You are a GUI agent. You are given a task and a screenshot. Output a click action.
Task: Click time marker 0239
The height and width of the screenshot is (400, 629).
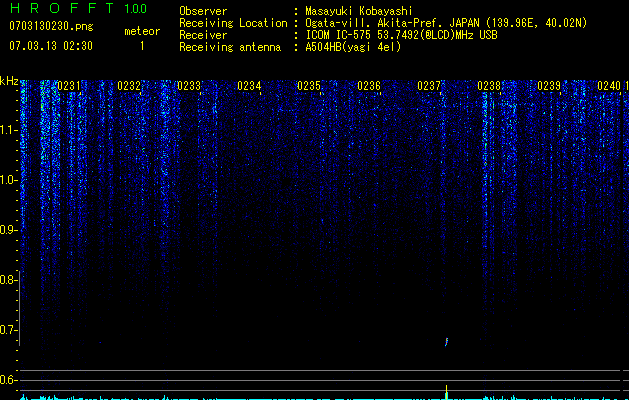coord(549,86)
